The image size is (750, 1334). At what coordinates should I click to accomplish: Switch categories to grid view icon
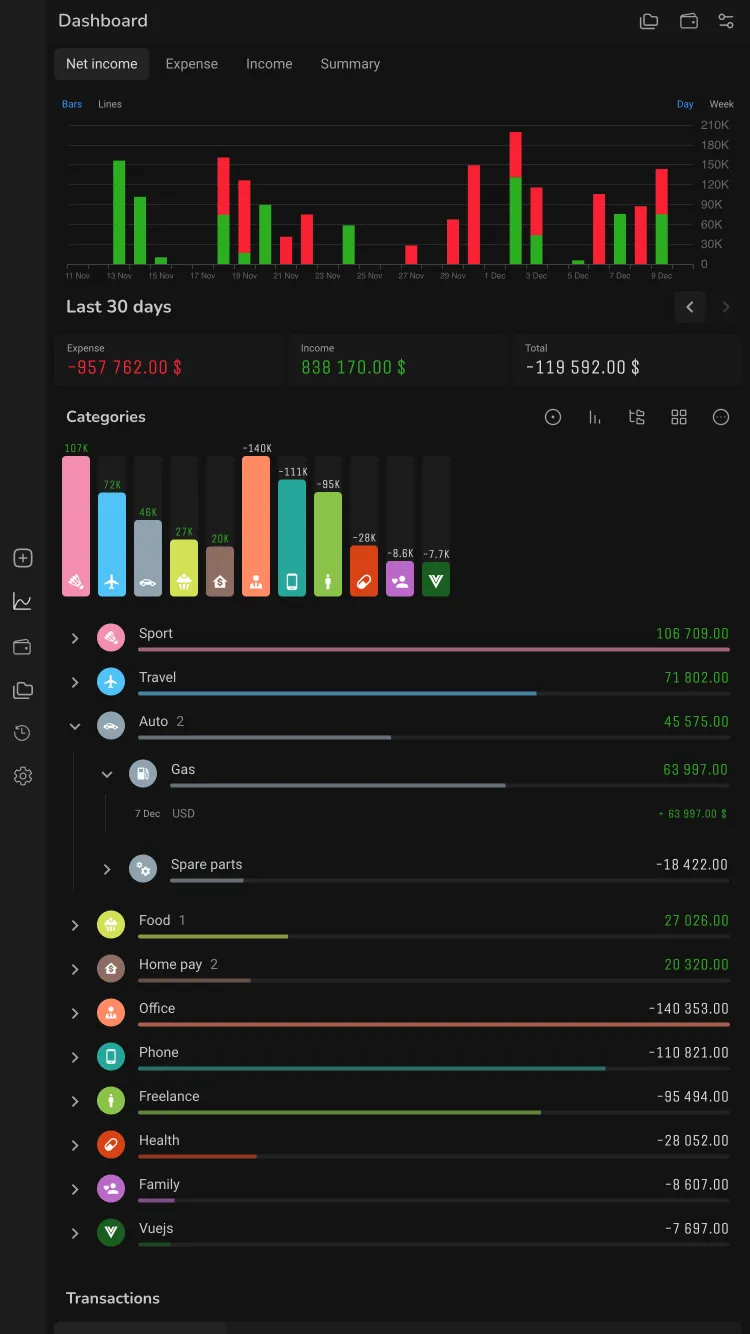coord(679,417)
